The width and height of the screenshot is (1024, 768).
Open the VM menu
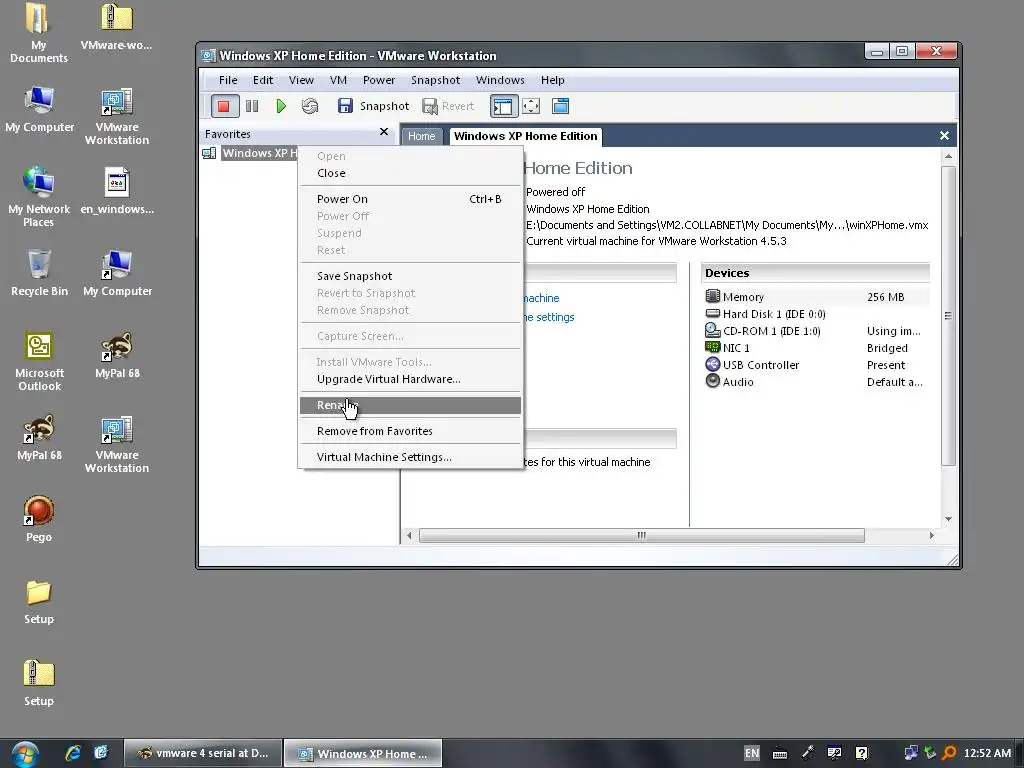coord(338,80)
